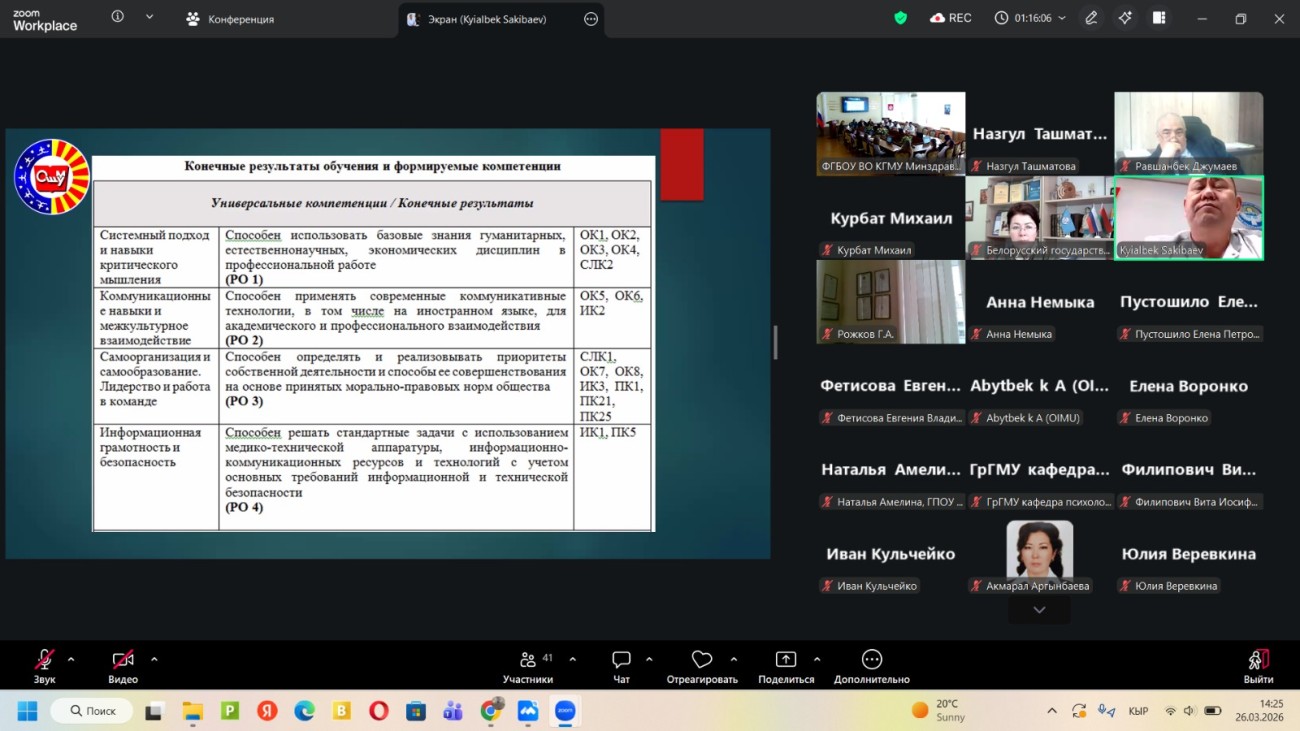This screenshot has width=1300, height=731.
Task: Expand video options arrow next to Видео
Action: [154, 659]
